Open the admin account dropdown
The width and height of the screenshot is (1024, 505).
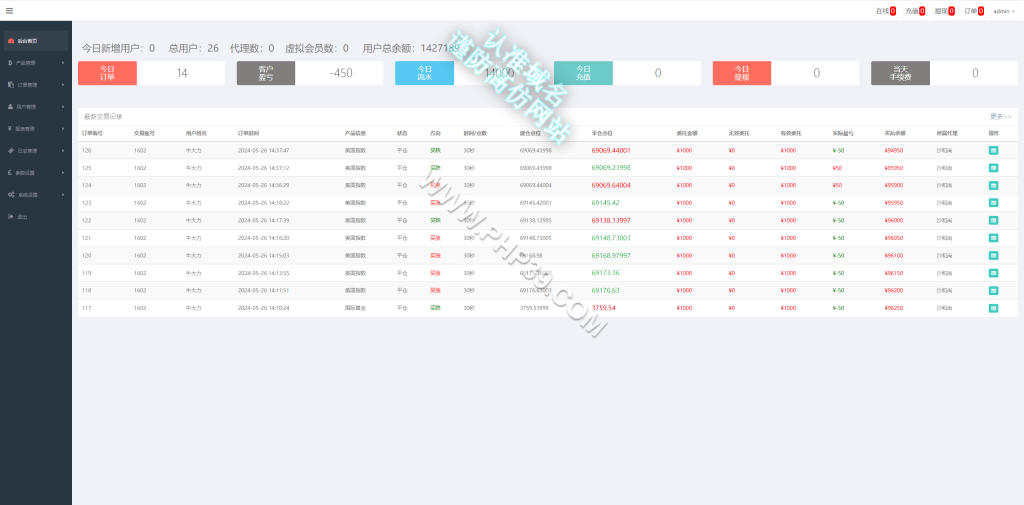(x=1004, y=11)
